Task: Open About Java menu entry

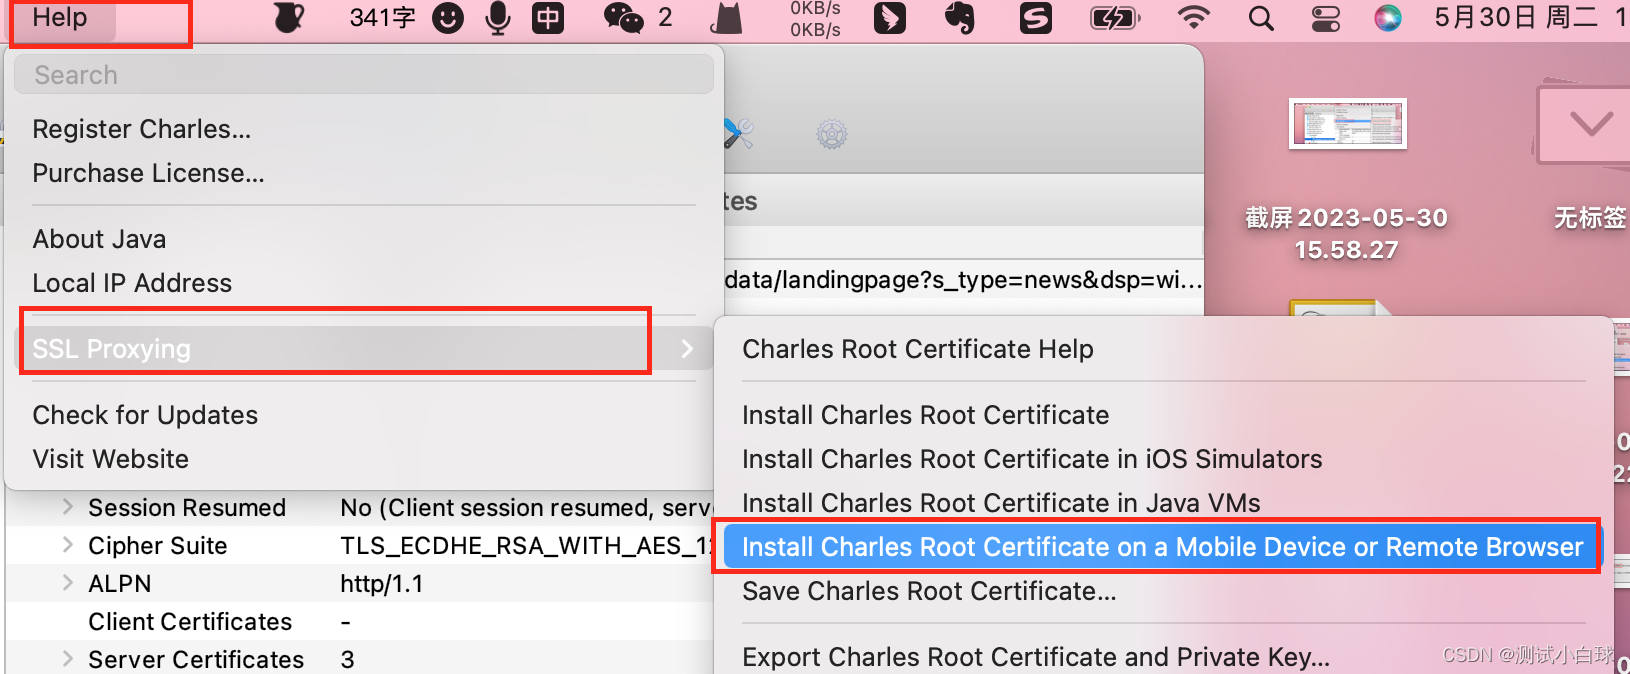Action: tap(99, 239)
